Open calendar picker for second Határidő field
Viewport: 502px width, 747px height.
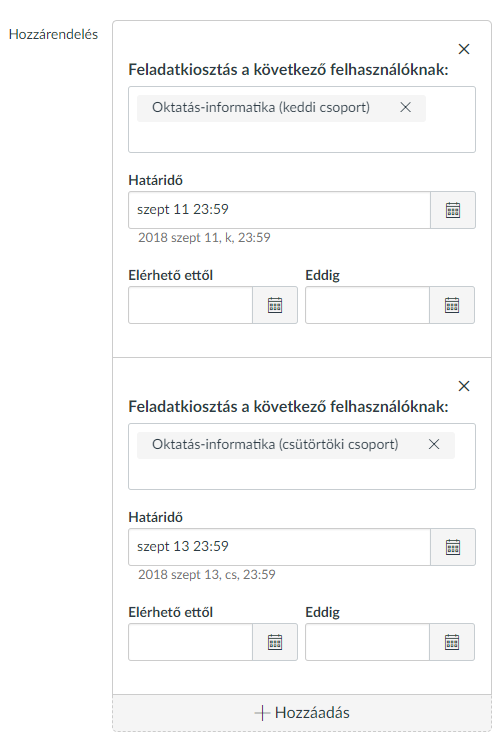(x=452, y=547)
